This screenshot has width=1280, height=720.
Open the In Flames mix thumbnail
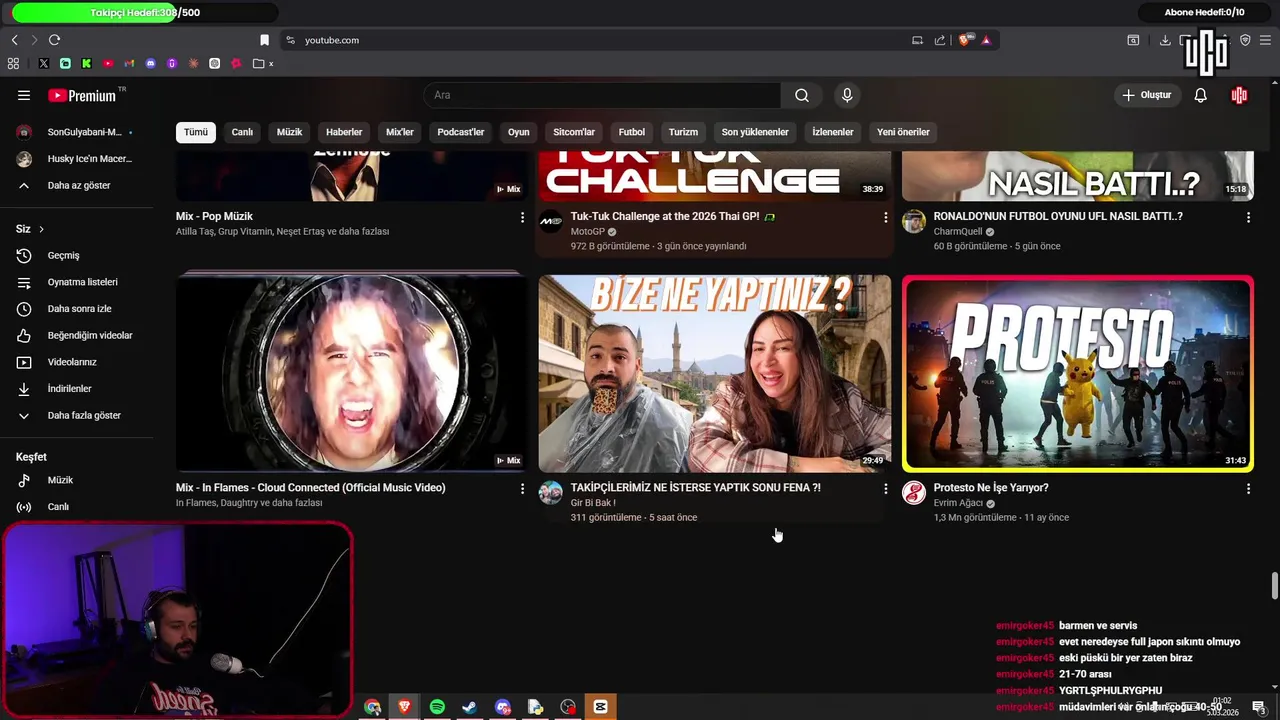tap(352, 371)
